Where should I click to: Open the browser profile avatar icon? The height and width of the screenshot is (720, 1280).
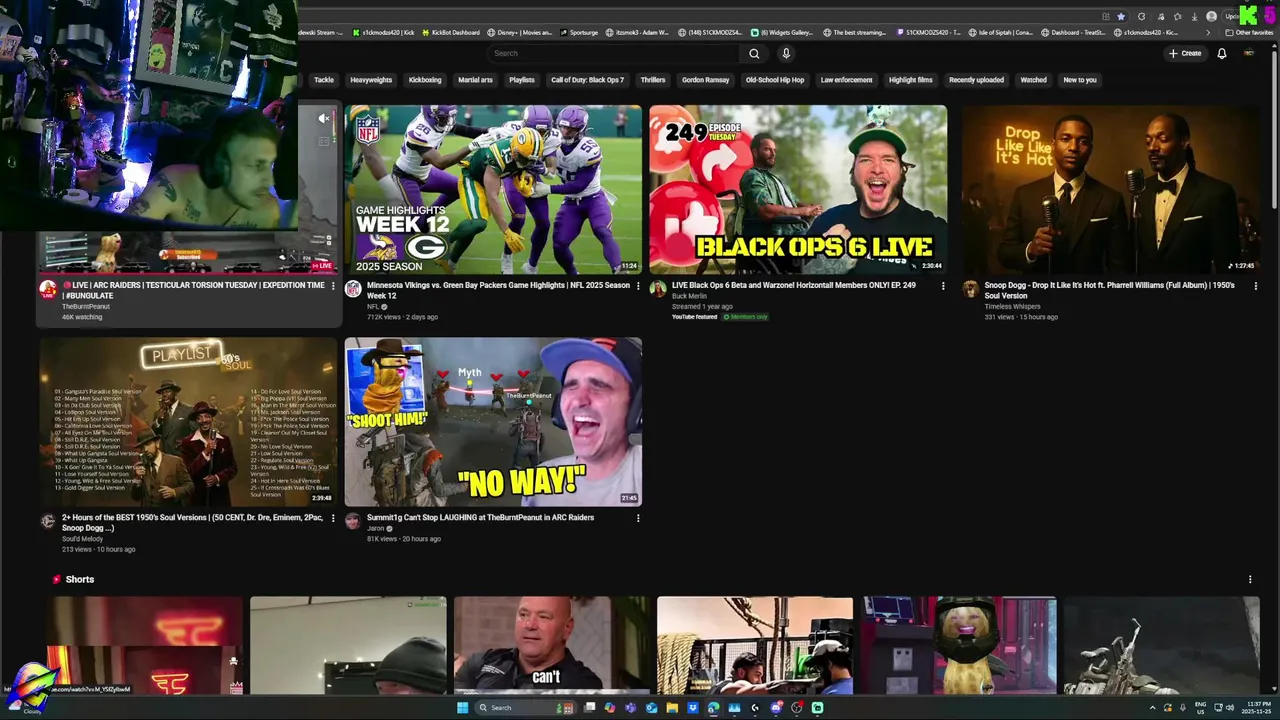[x=1212, y=17]
